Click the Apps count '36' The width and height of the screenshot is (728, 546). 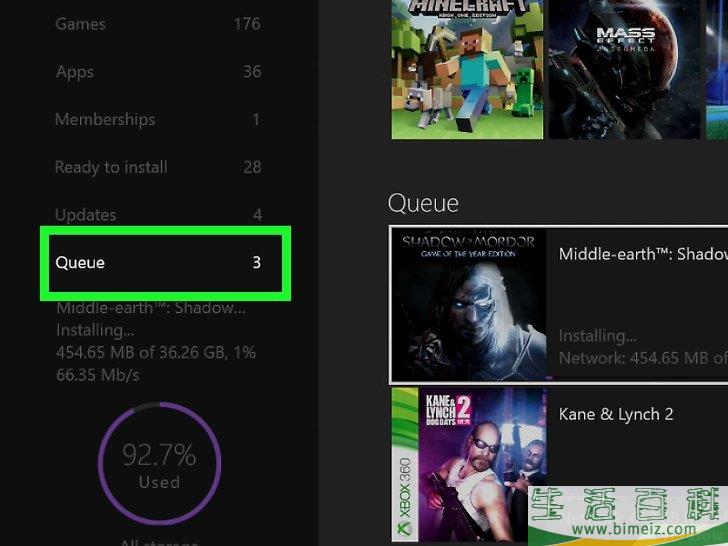pos(252,72)
